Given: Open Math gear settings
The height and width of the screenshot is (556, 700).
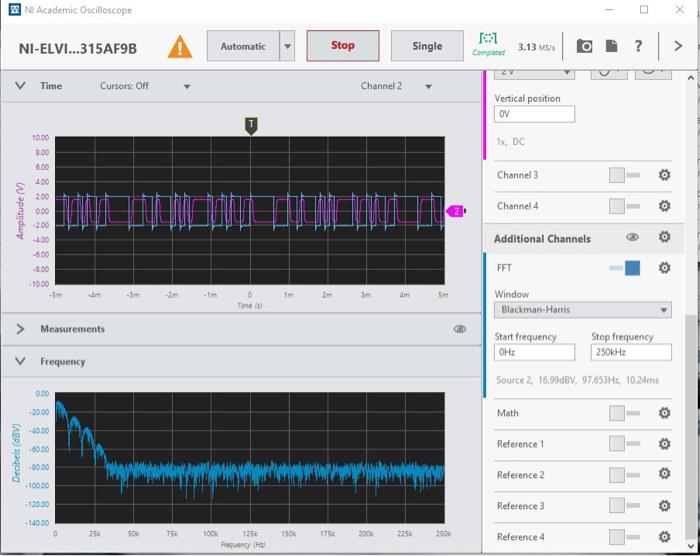Looking at the screenshot, I should point(664,413).
